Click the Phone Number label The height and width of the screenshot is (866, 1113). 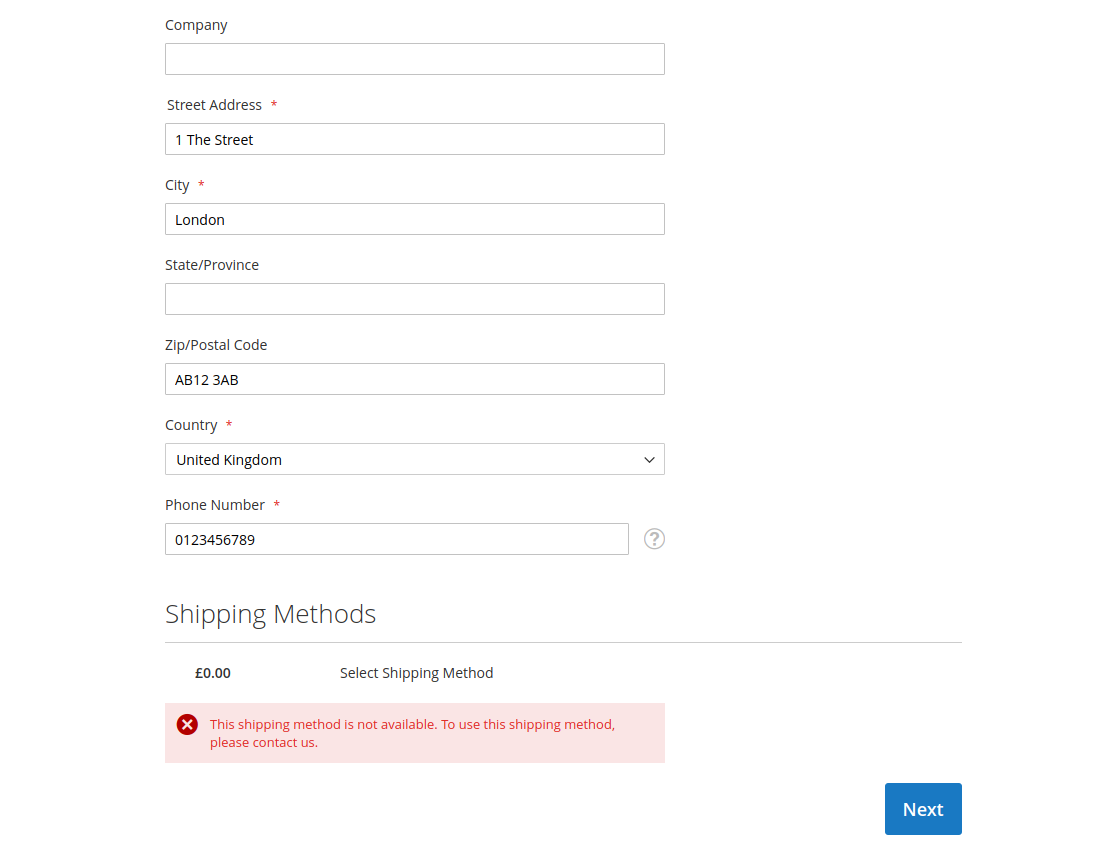click(214, 505)
